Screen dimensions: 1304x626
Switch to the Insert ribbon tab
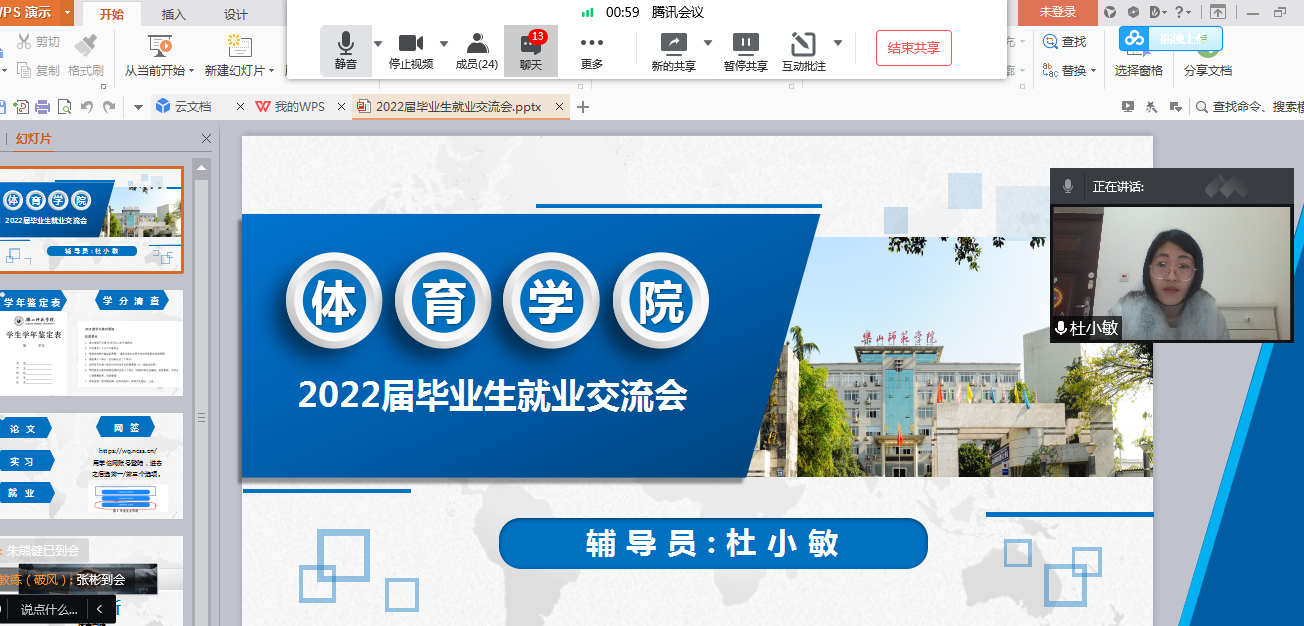point(173,14)
